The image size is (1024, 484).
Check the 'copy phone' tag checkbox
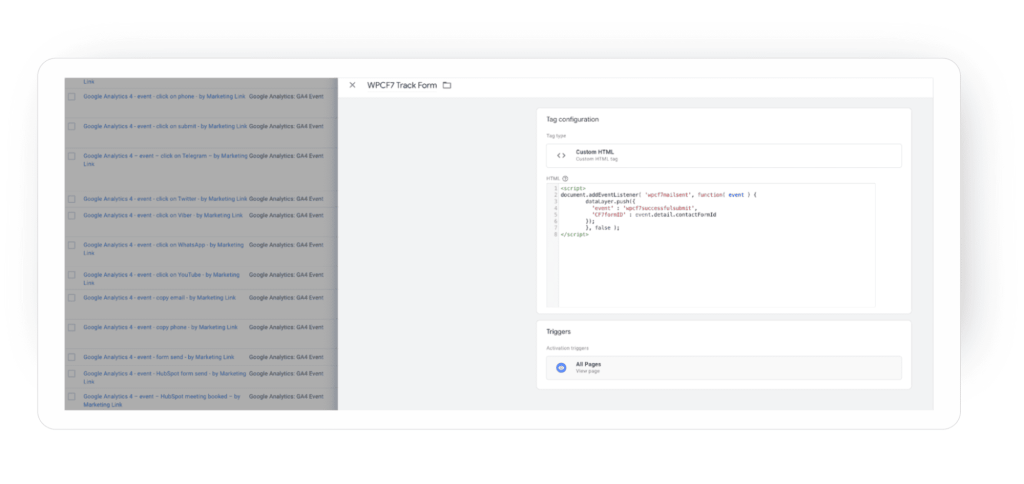pyautogui.click(x=71, y=327)
